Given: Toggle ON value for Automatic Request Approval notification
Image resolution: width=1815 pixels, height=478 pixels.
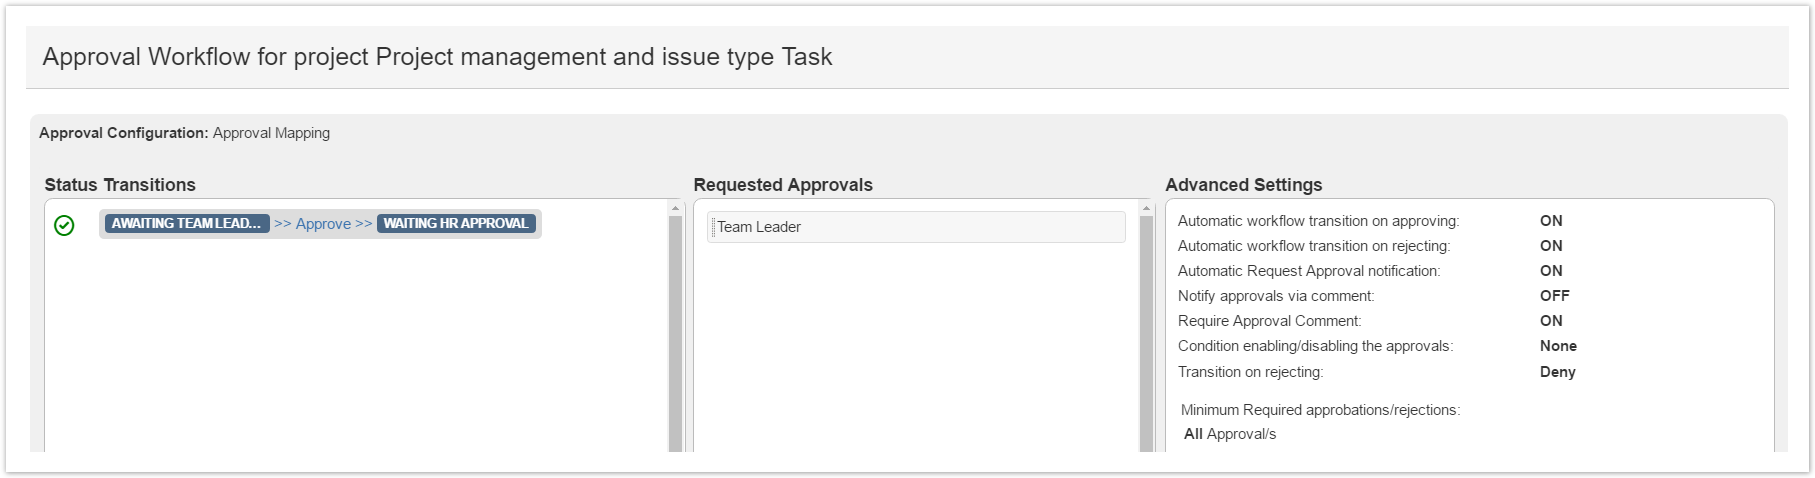Looking at the screenshot, I should click(1551, 271).
